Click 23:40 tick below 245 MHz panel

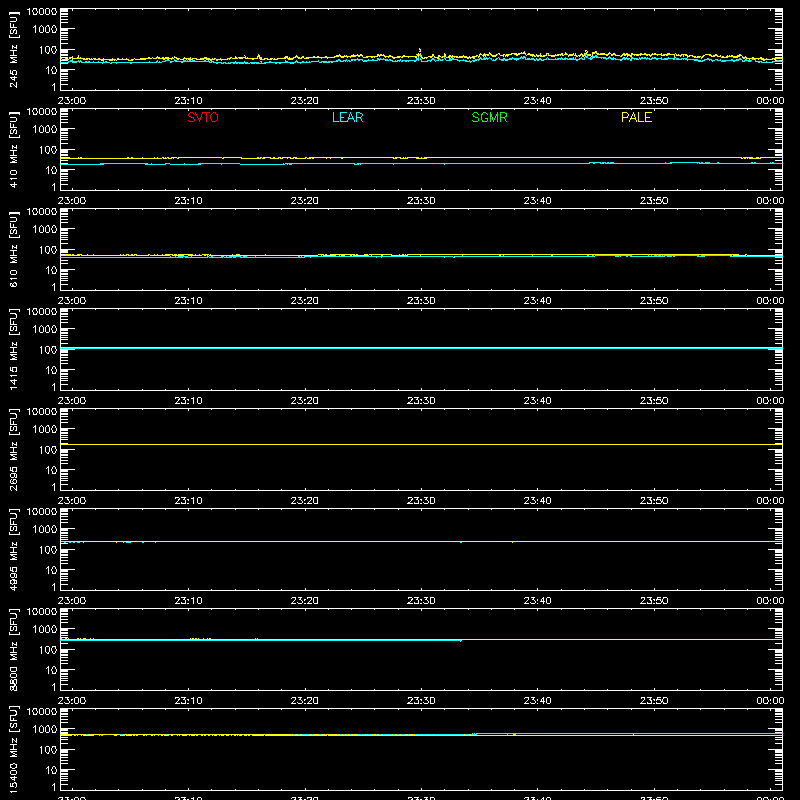pyautogui.click(x=537, y=101)
